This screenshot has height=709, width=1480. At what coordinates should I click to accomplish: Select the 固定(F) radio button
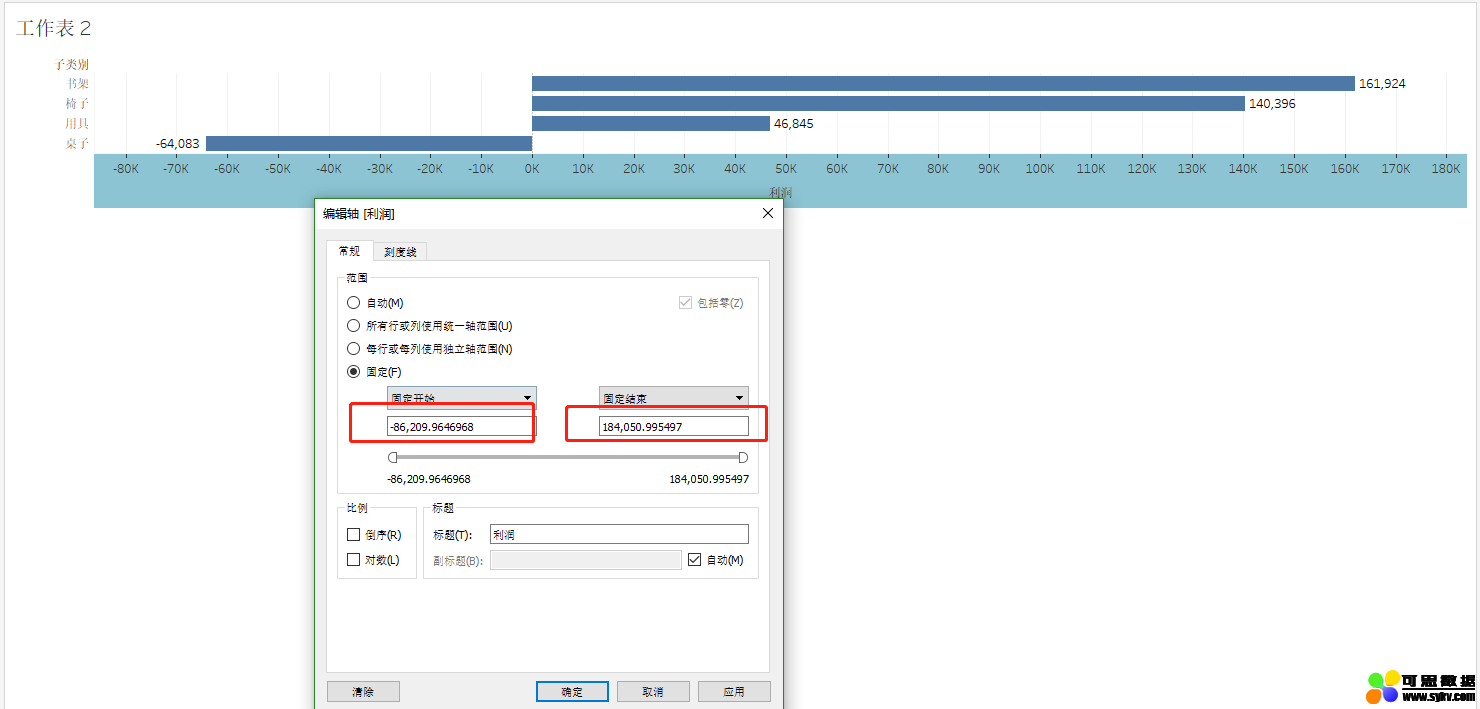[353, 372]
